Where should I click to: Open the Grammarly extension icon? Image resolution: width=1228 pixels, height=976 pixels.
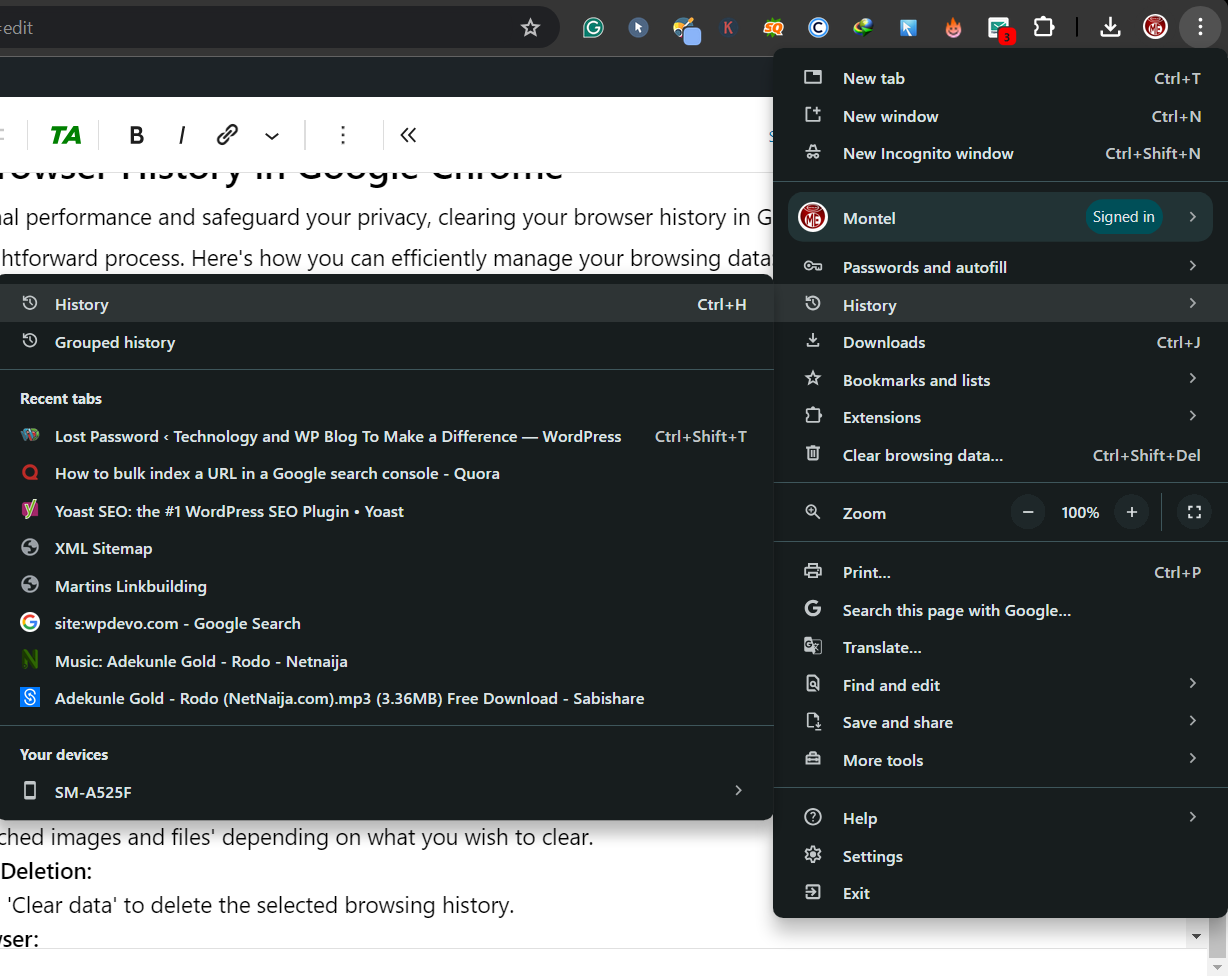[x=593, y=28]
